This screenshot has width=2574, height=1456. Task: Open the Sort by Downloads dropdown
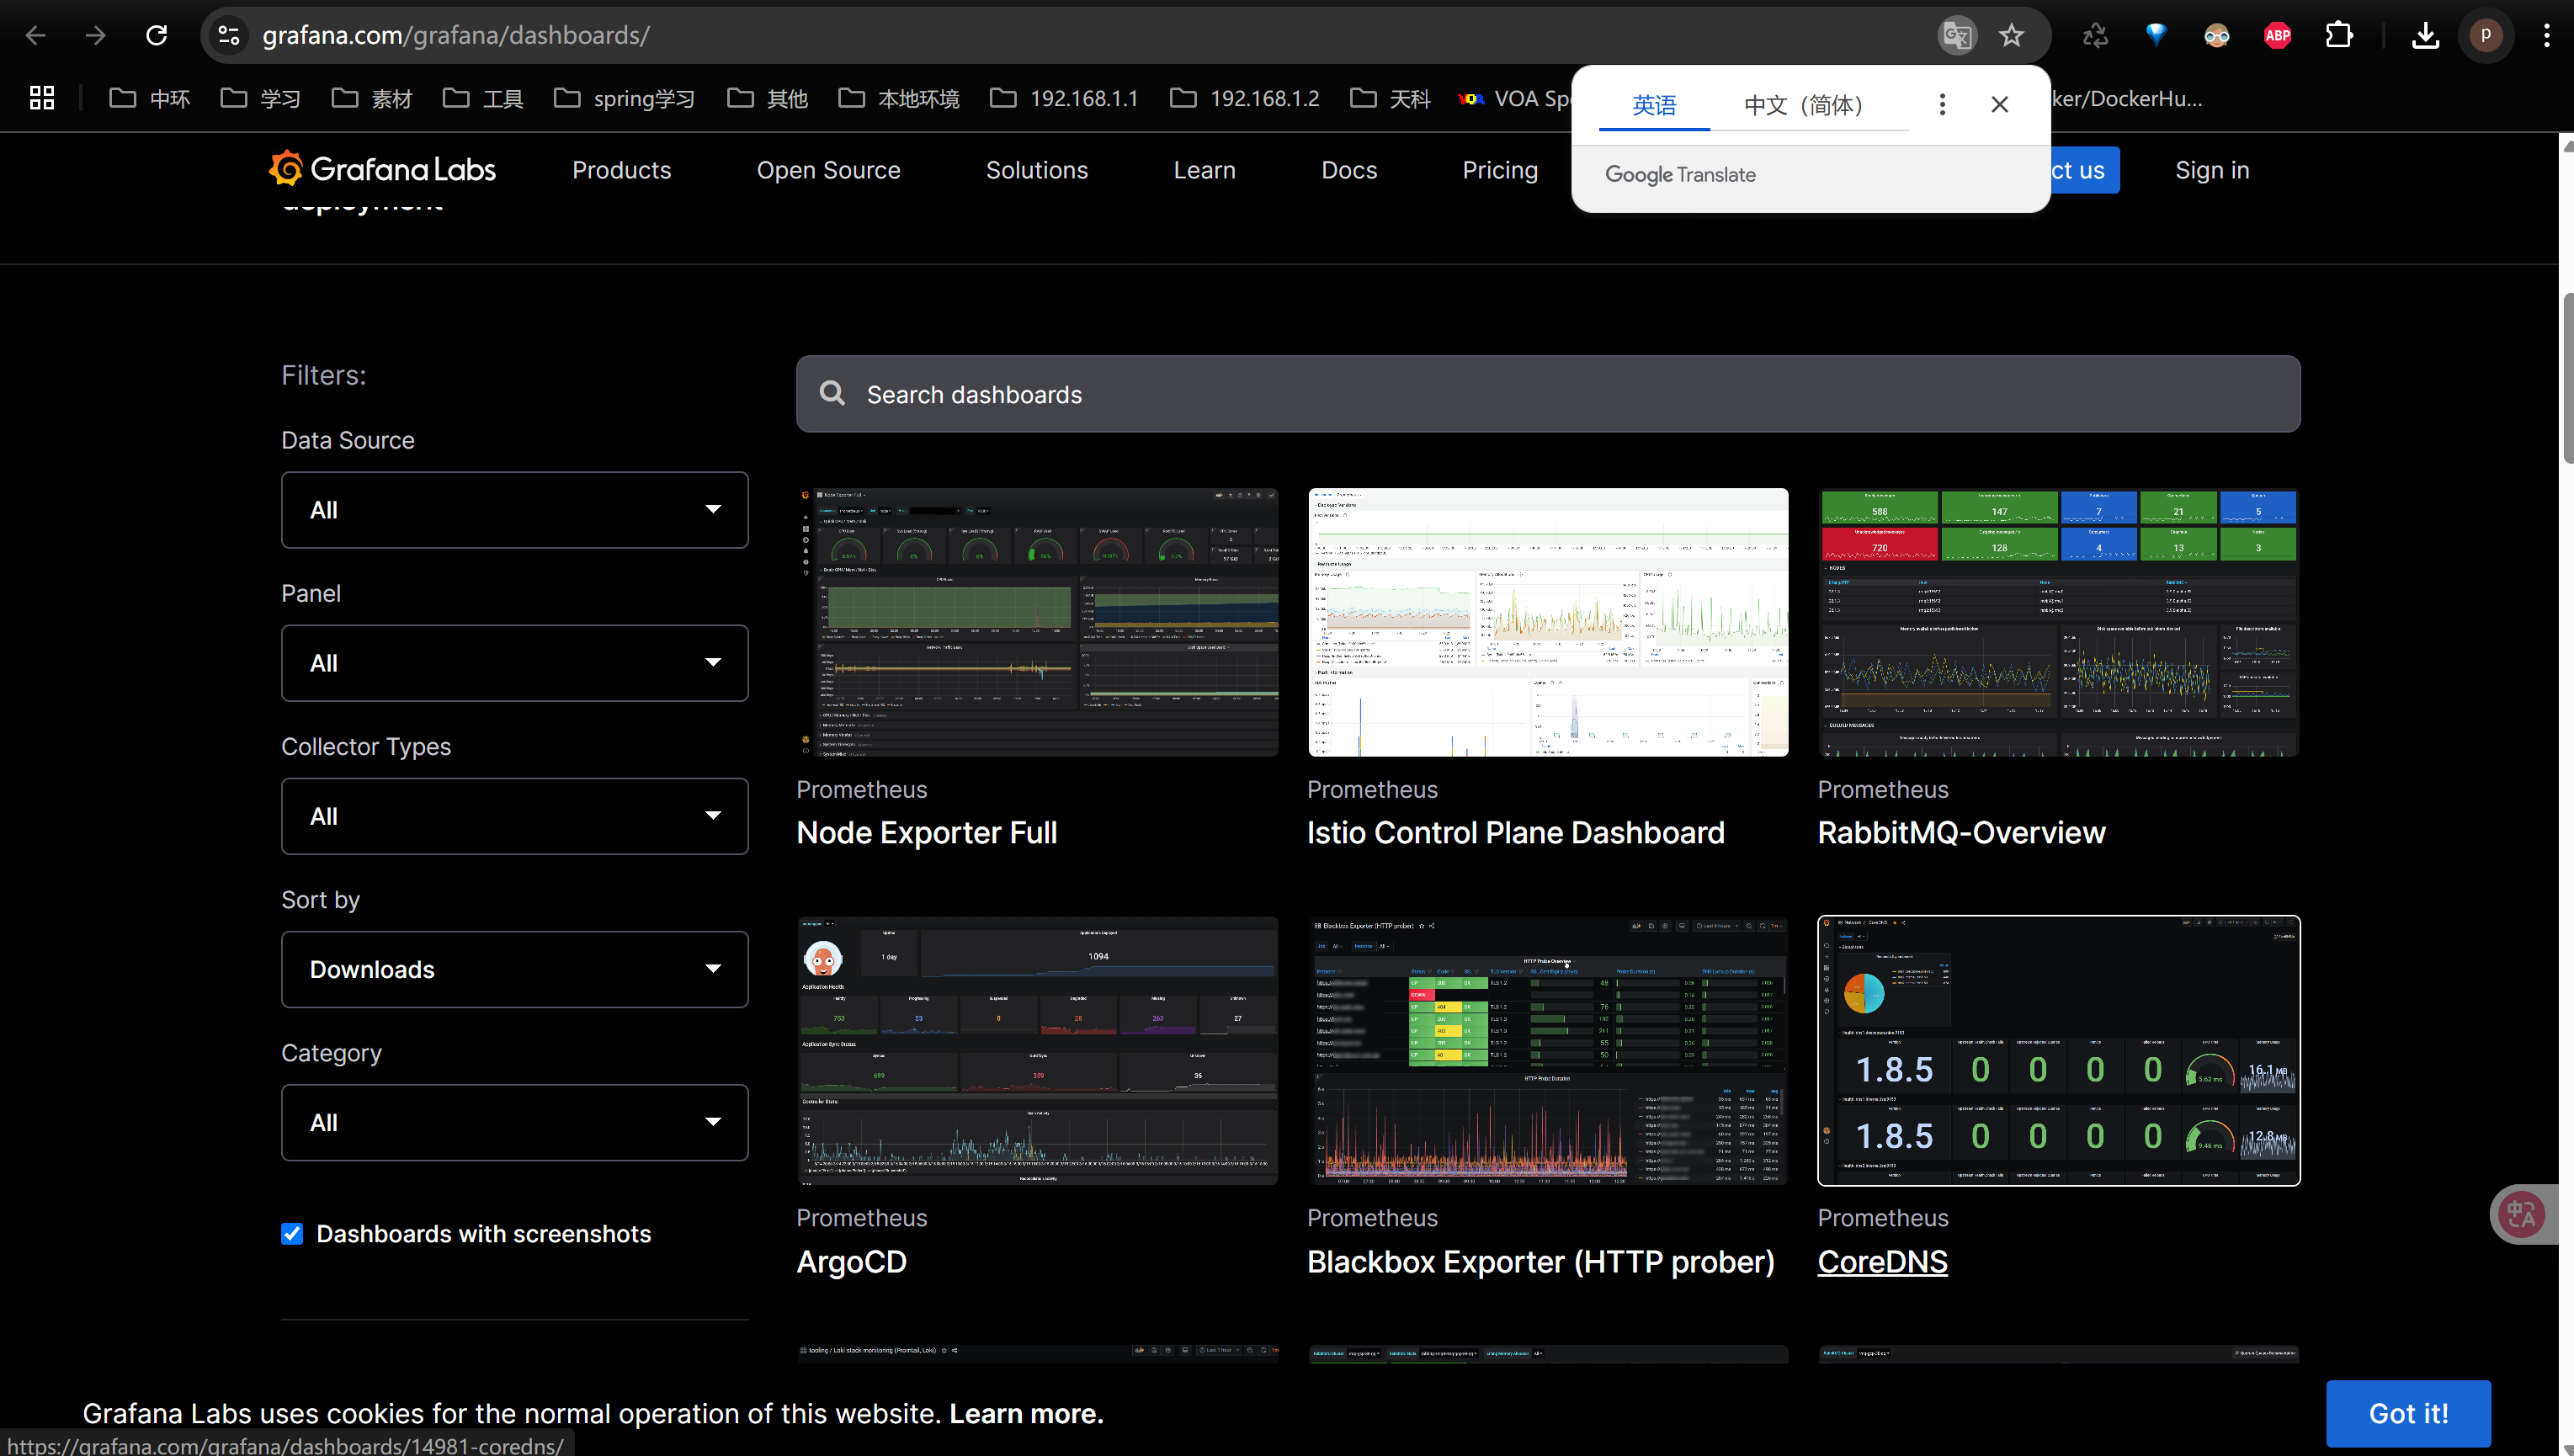pos(514,969)
